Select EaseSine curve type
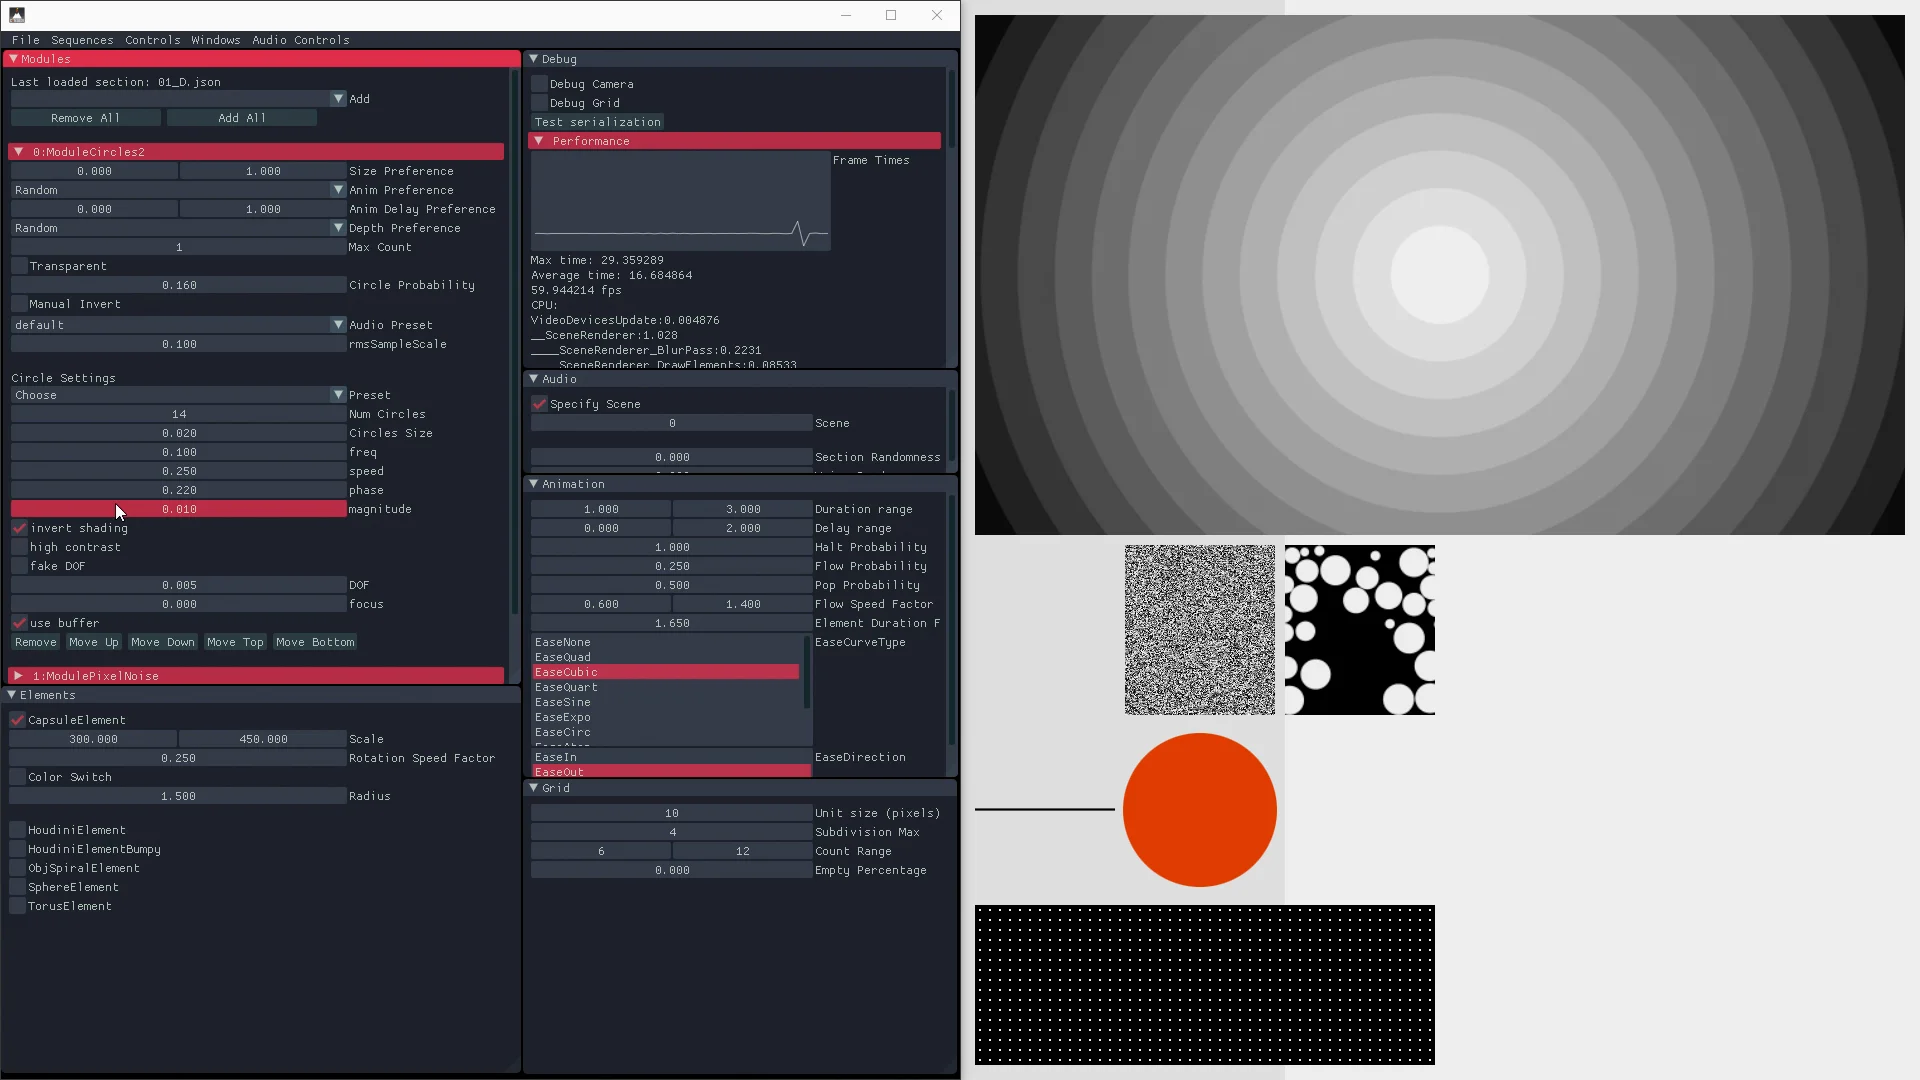 click(665, 702)
